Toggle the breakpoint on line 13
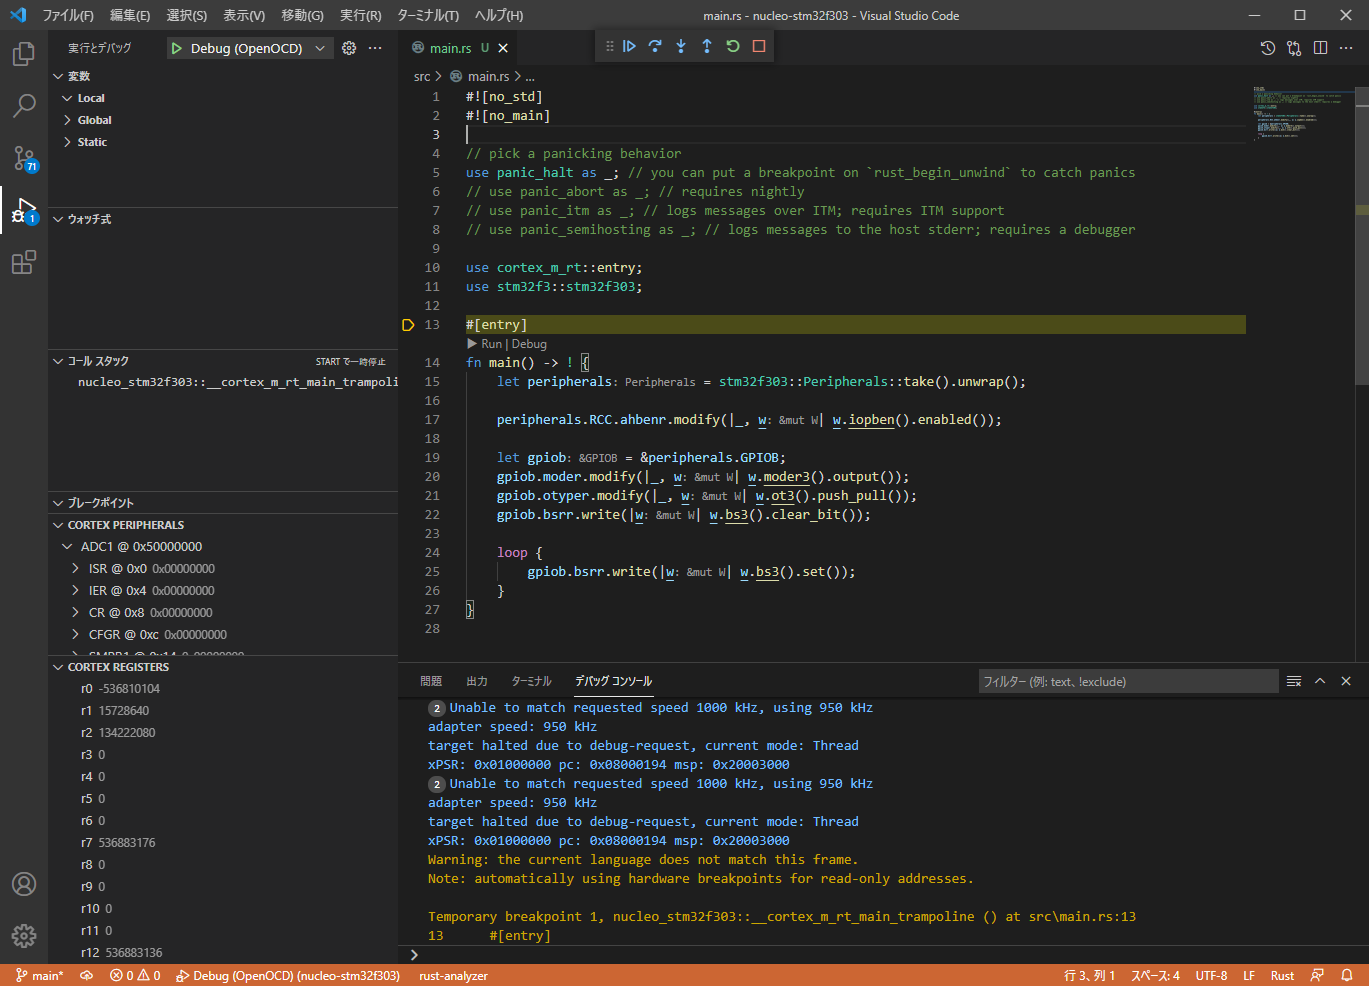The width and height of the screenshot is (1369, 986). click(x=407, y=324)
